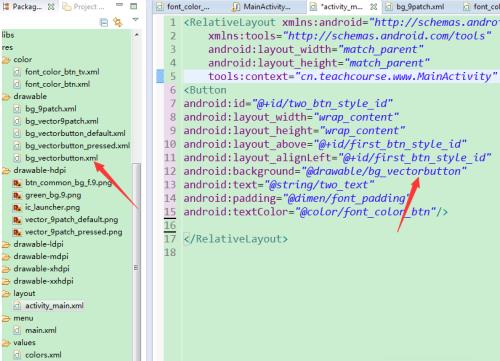This screenshot has height=361, width=500.
Task: Close the activity_m... editor tab
Action: pos(374,7)
